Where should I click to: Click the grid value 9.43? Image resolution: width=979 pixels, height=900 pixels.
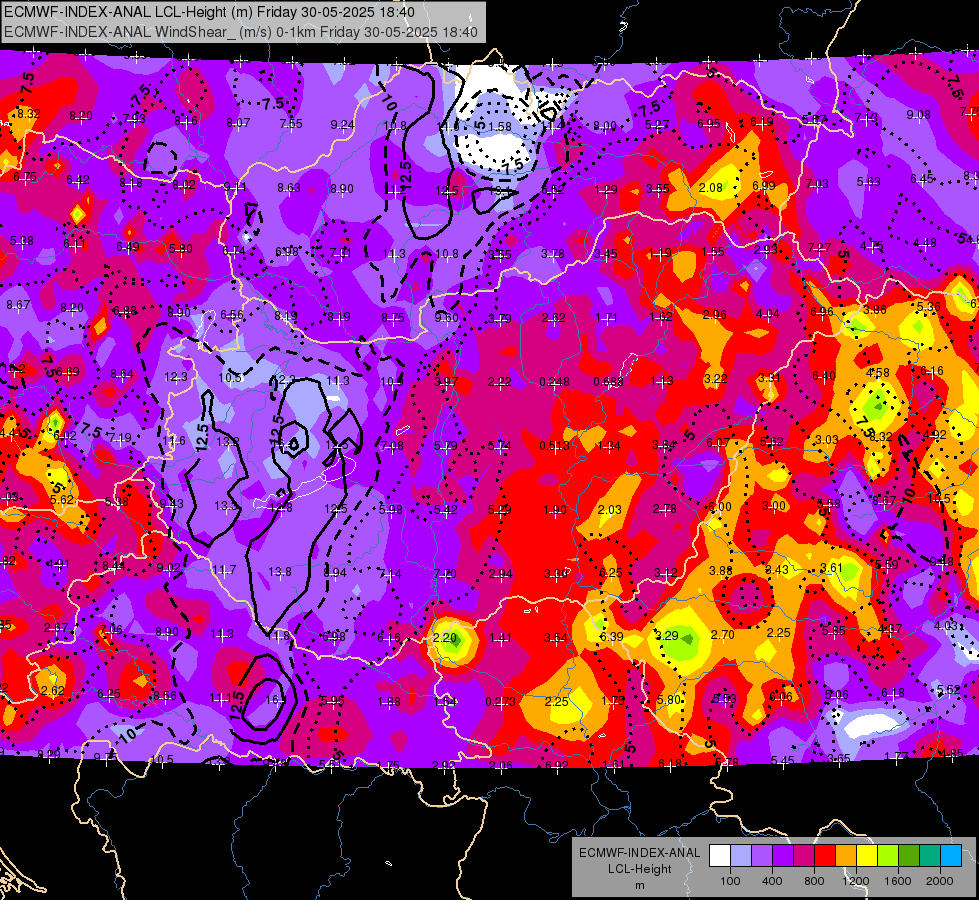click(x=171, y=504)
